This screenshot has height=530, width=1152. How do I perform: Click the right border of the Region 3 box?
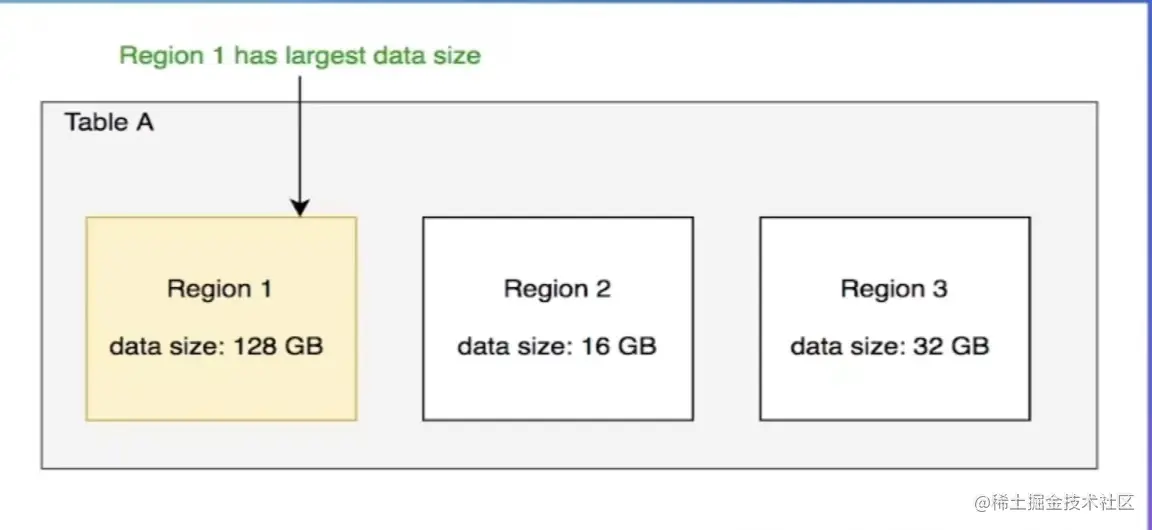click(1030, 318)
